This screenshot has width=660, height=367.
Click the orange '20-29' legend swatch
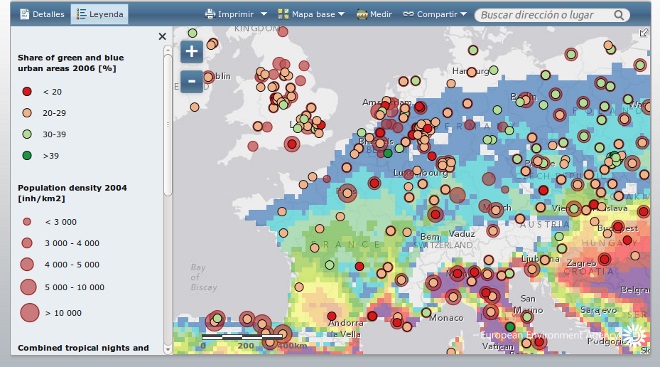(27, 113)
